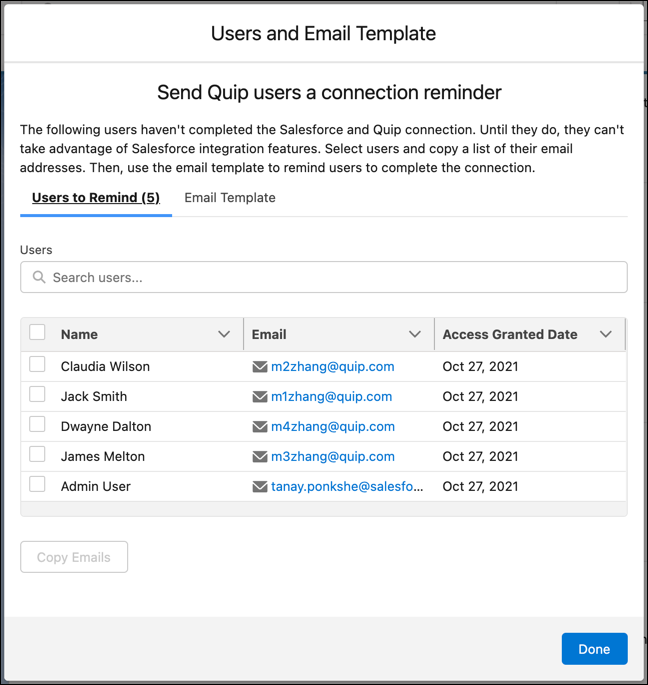
Task: Click Oct 27, 2021 in Admin User row
Action: pos(480,486)
